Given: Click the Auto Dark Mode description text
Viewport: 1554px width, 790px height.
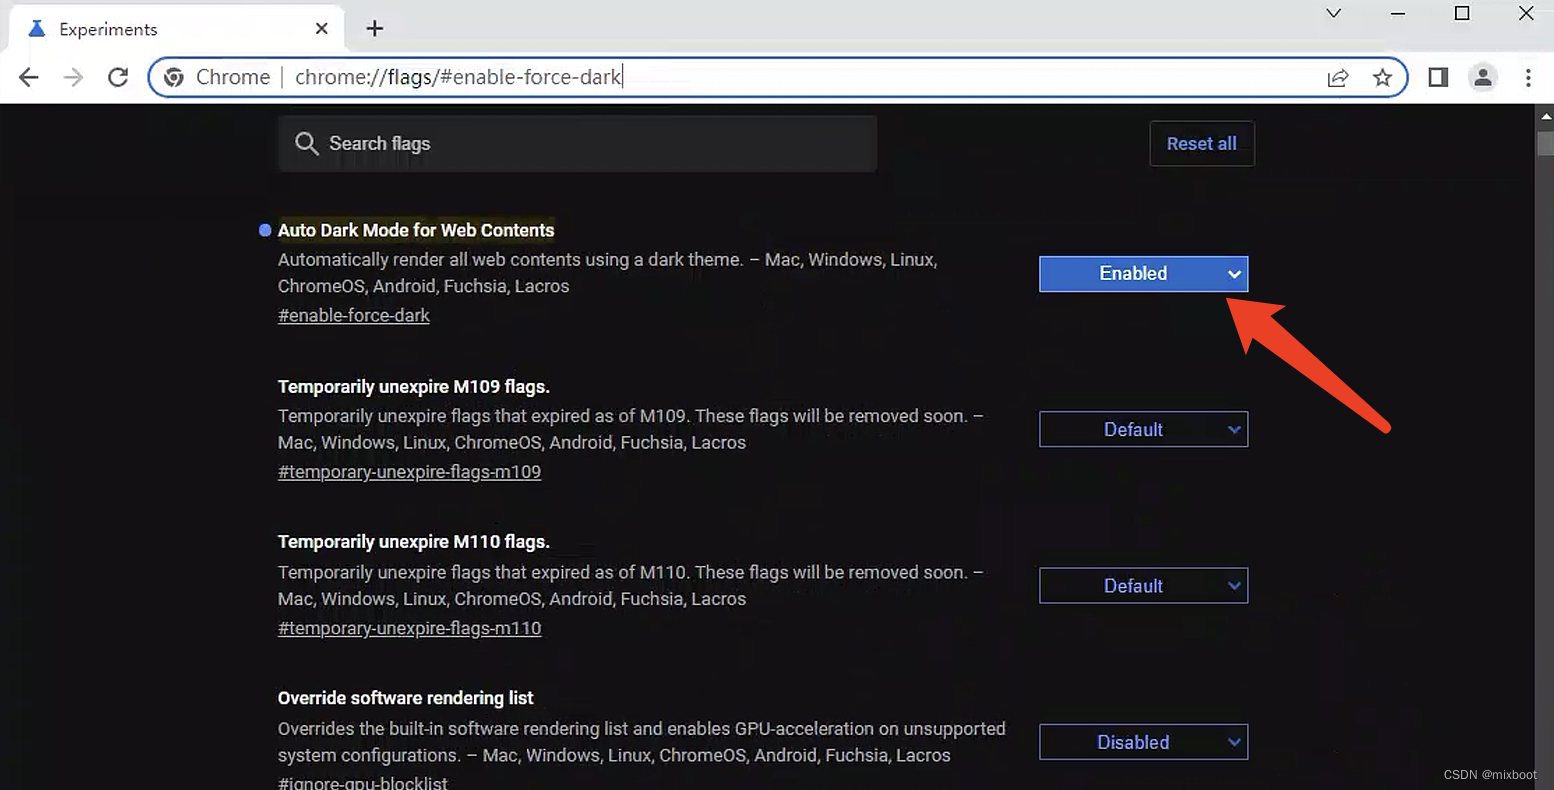Looking at the screenshot, I should [x=607, y=273].
